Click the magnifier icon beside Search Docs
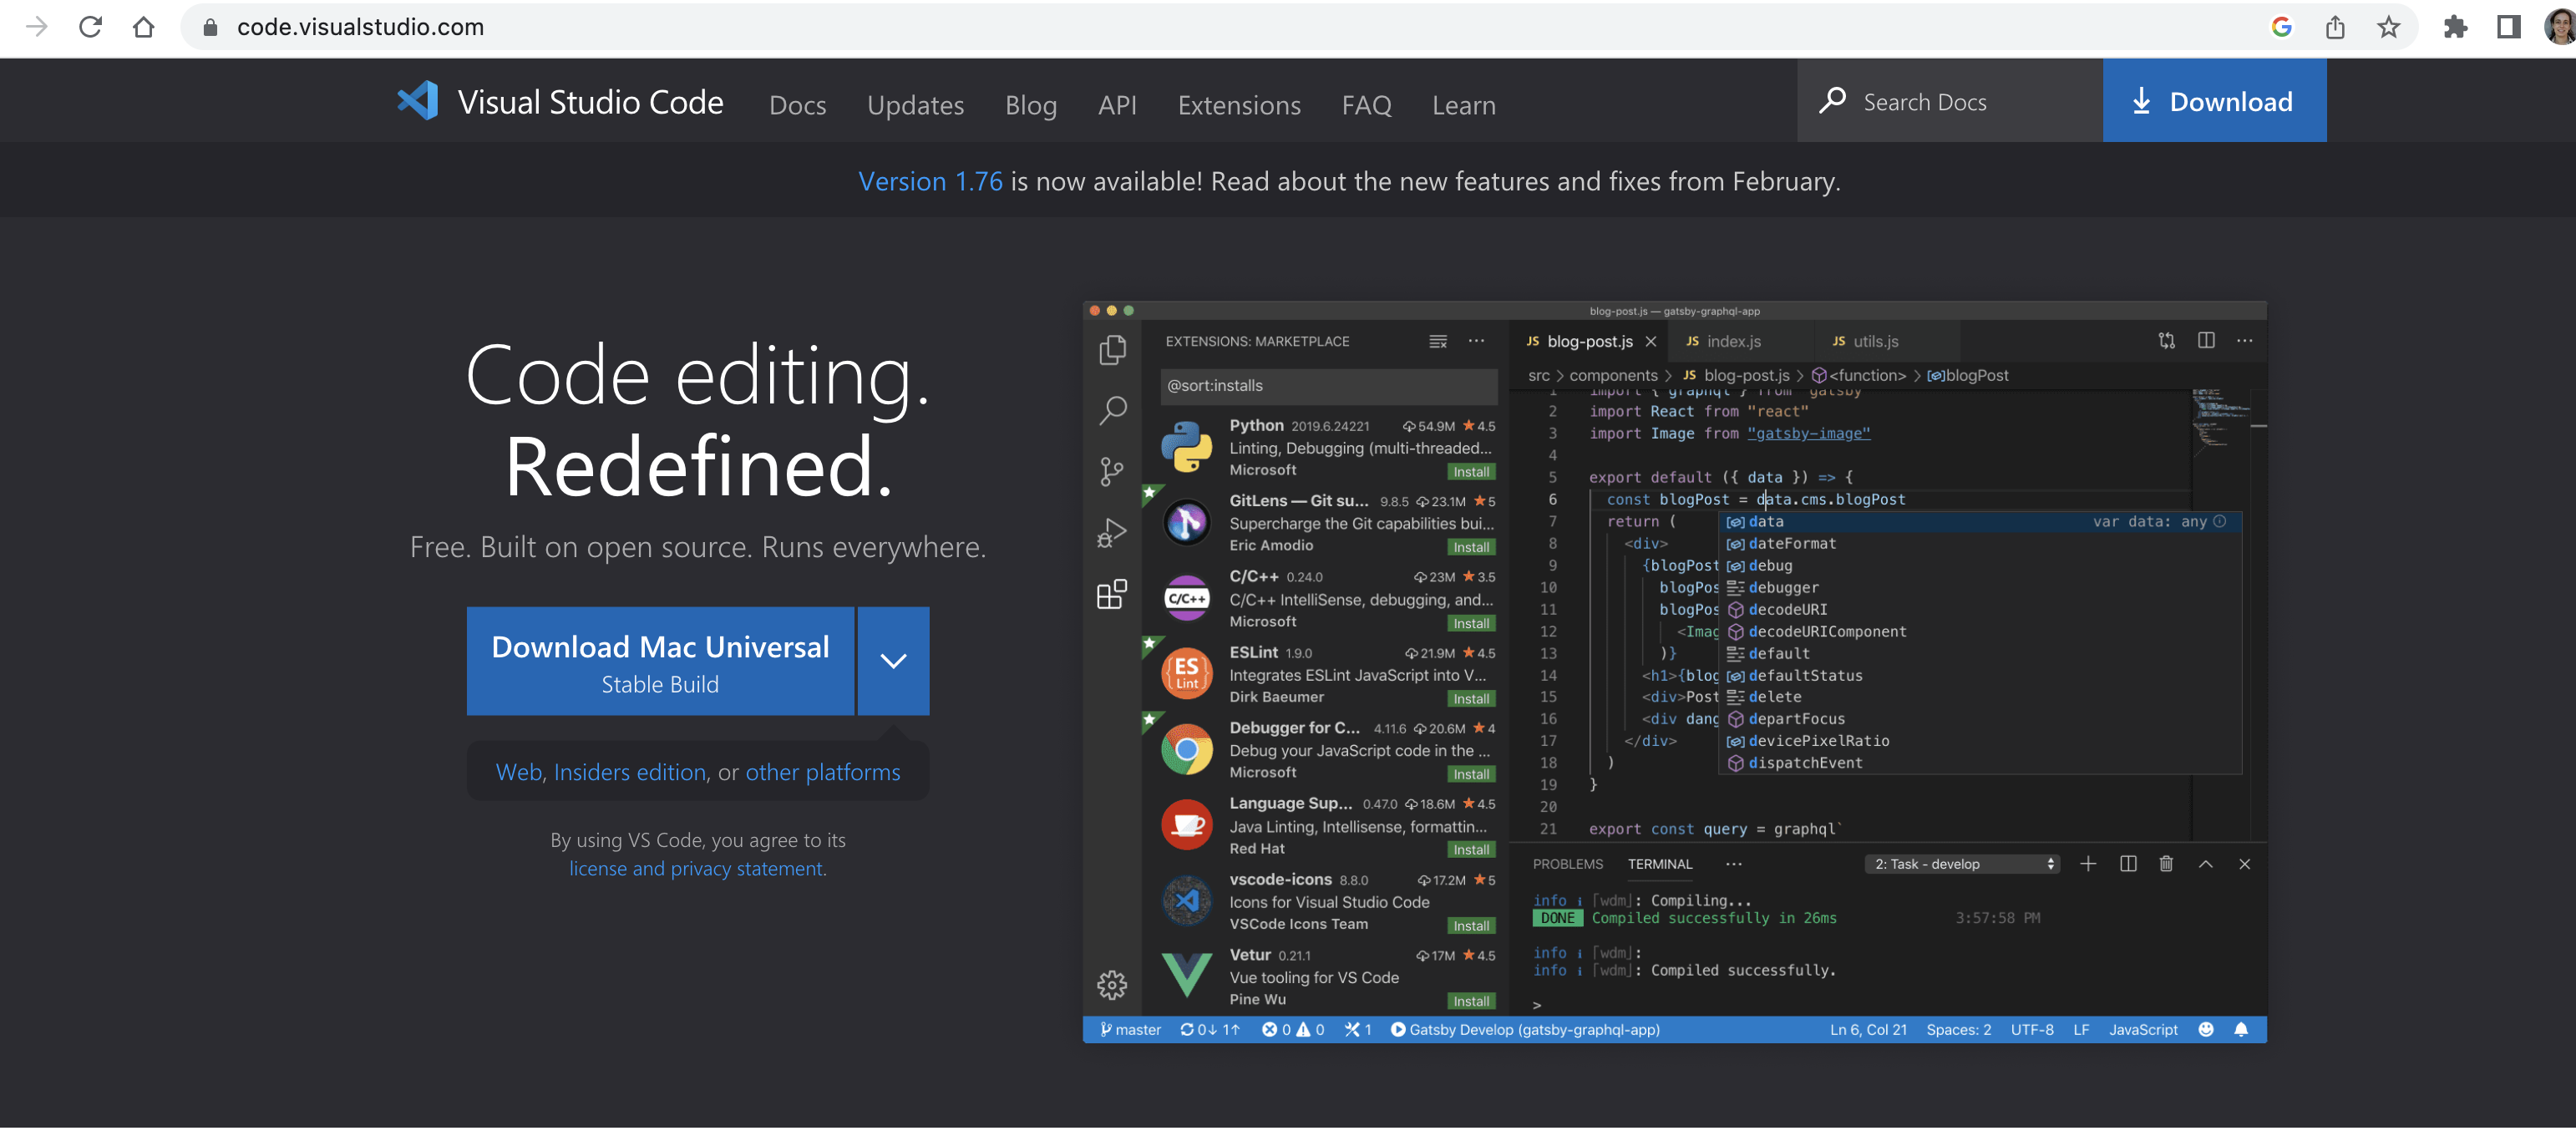This screenshot has width=2576, height=1141. point(1832,101)
